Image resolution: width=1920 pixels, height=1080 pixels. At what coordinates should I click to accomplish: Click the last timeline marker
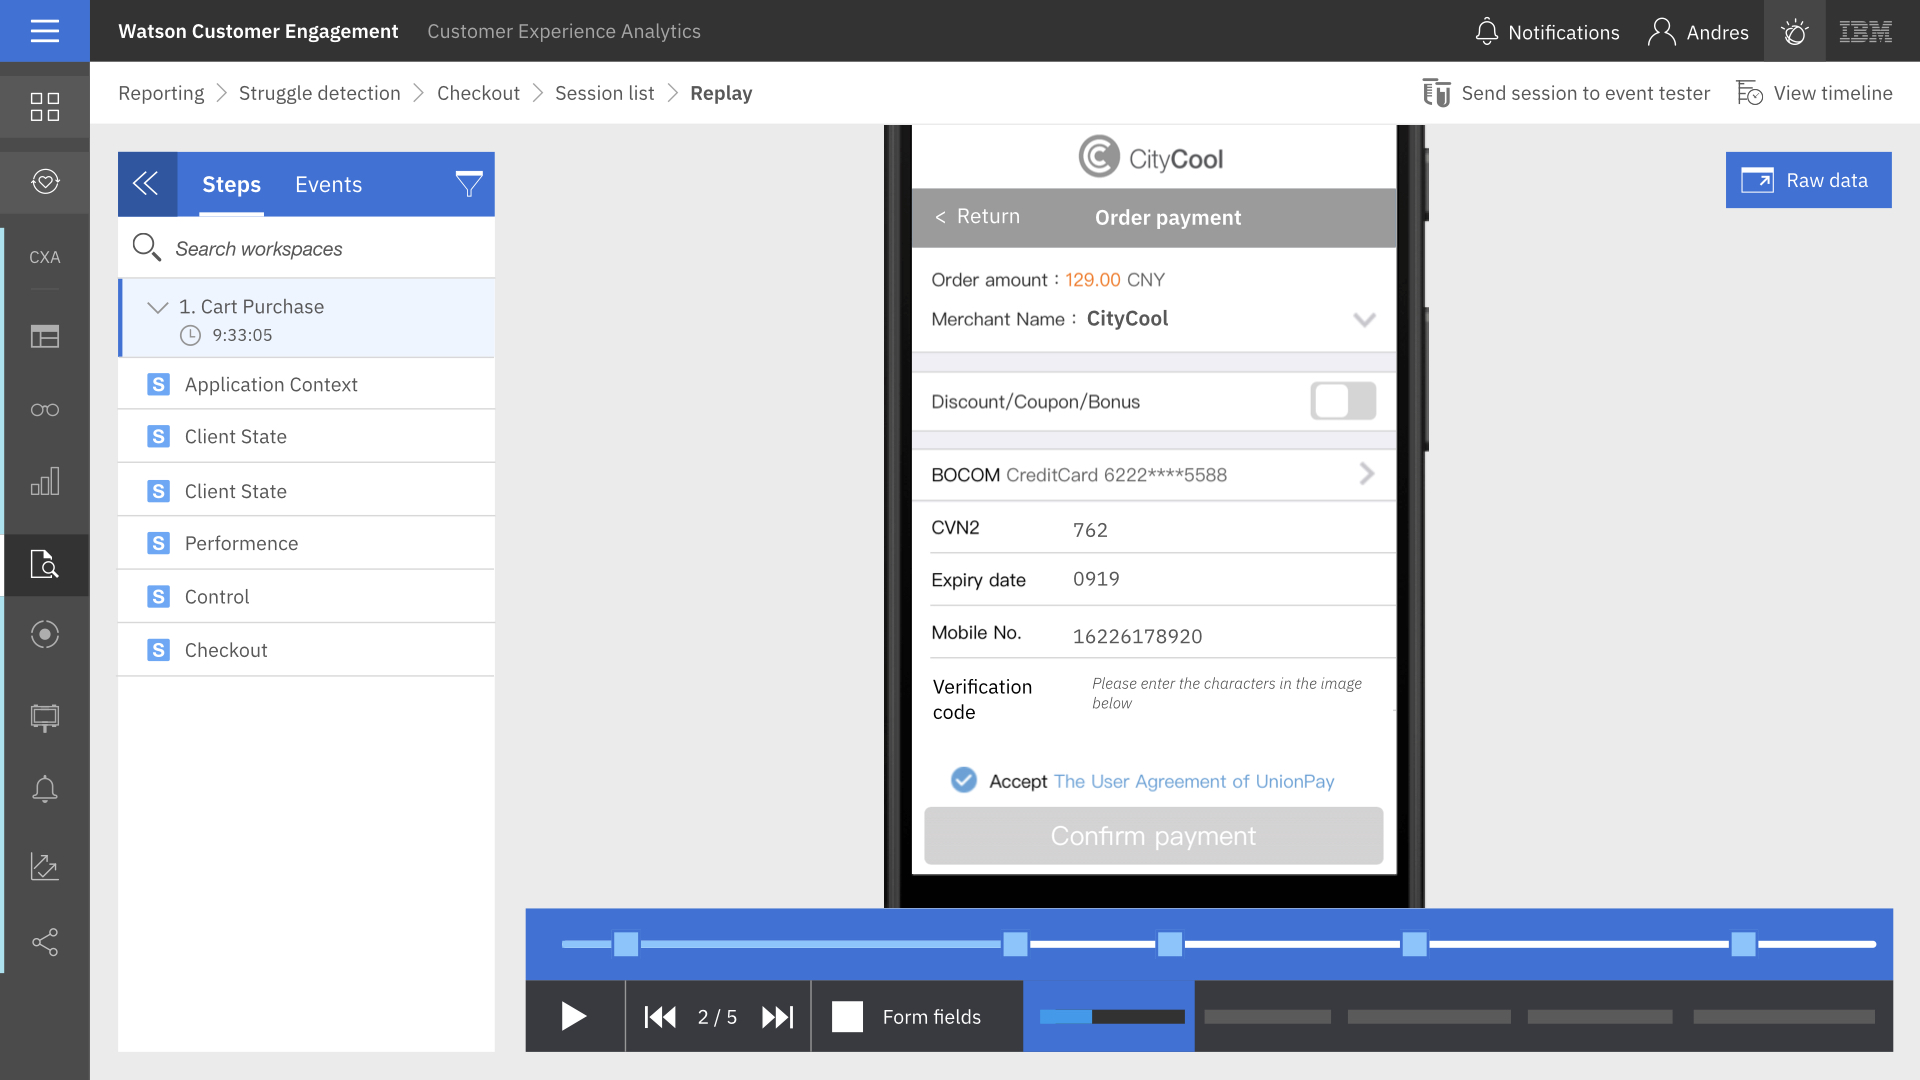1743,944
